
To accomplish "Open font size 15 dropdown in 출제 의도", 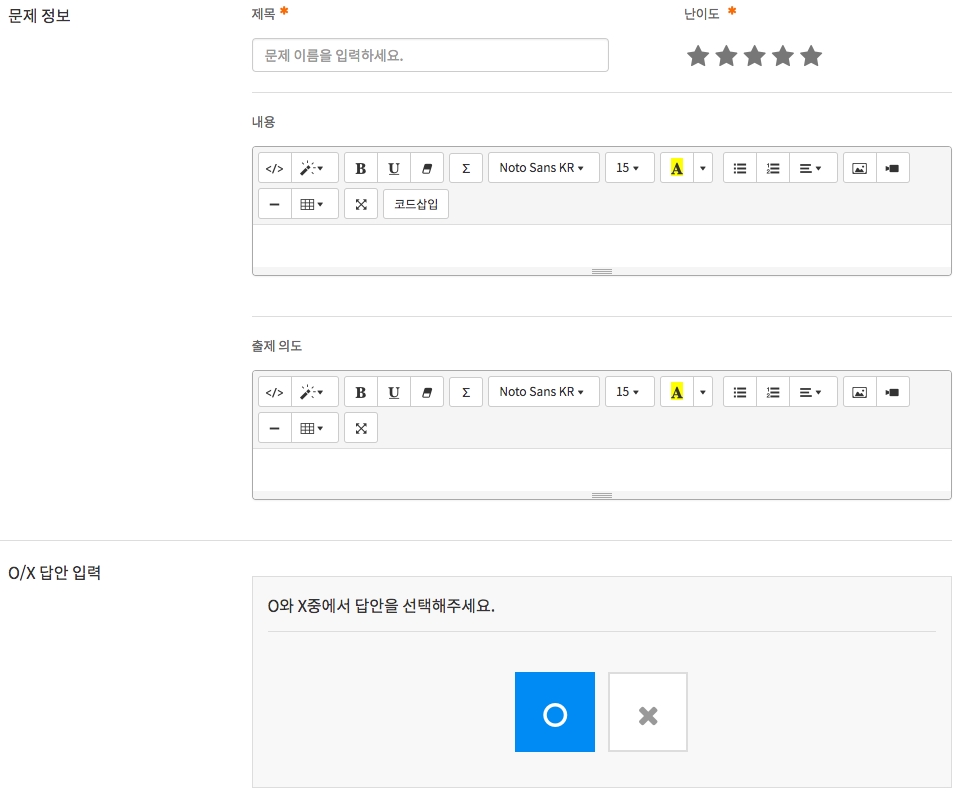I will point(629,392).
